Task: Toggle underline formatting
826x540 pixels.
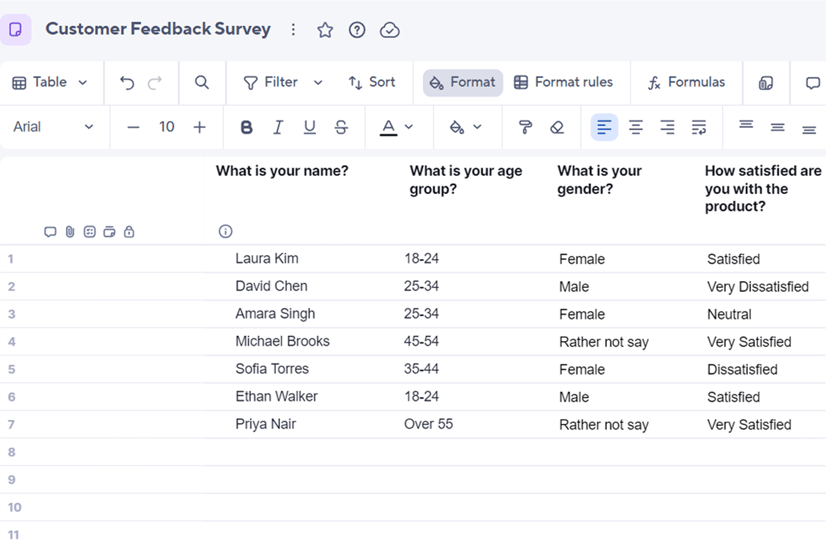Action: [x=310, y=127]
